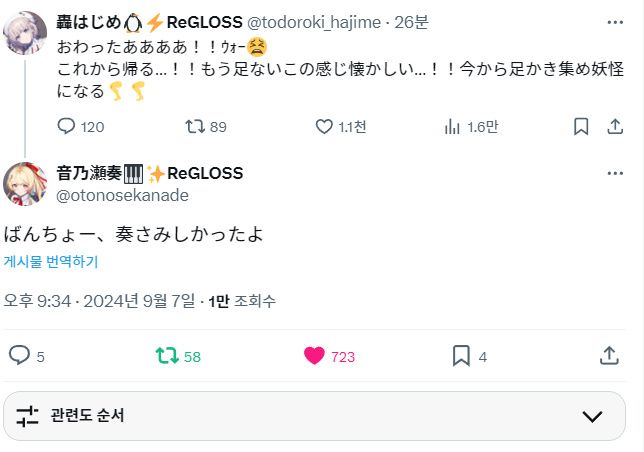This screenshot has height=452, width=644.
Task: Open more options for todoroki_hajime's post
Action: [x=615, y=22]
